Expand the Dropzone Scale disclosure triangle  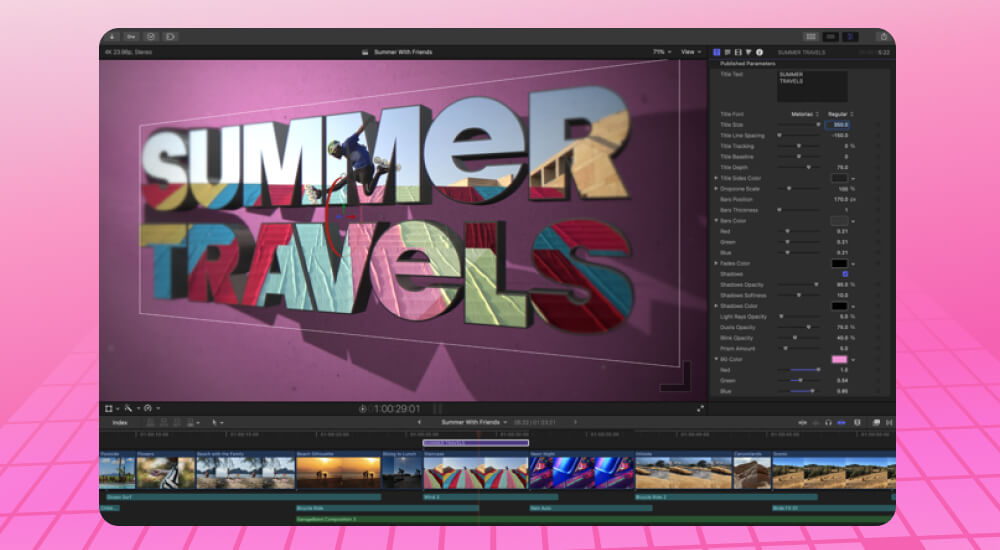click(x=716, y=189)
